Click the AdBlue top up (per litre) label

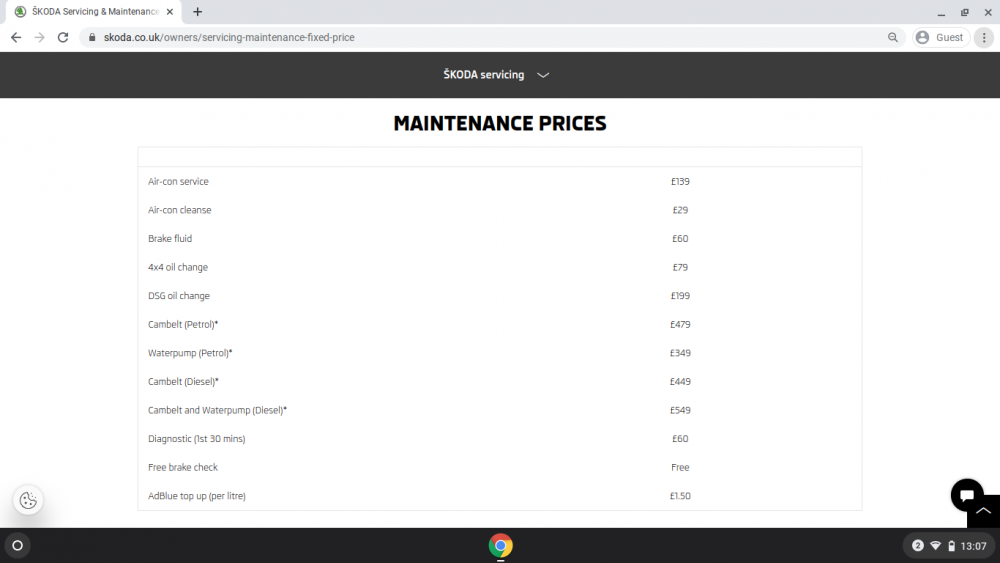(x=196, y=496)
